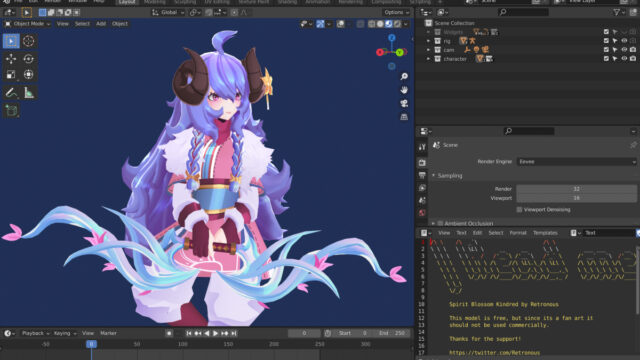Open the Playback dropdown in timeline
The image size is (640, 360).
coord(36,333)
